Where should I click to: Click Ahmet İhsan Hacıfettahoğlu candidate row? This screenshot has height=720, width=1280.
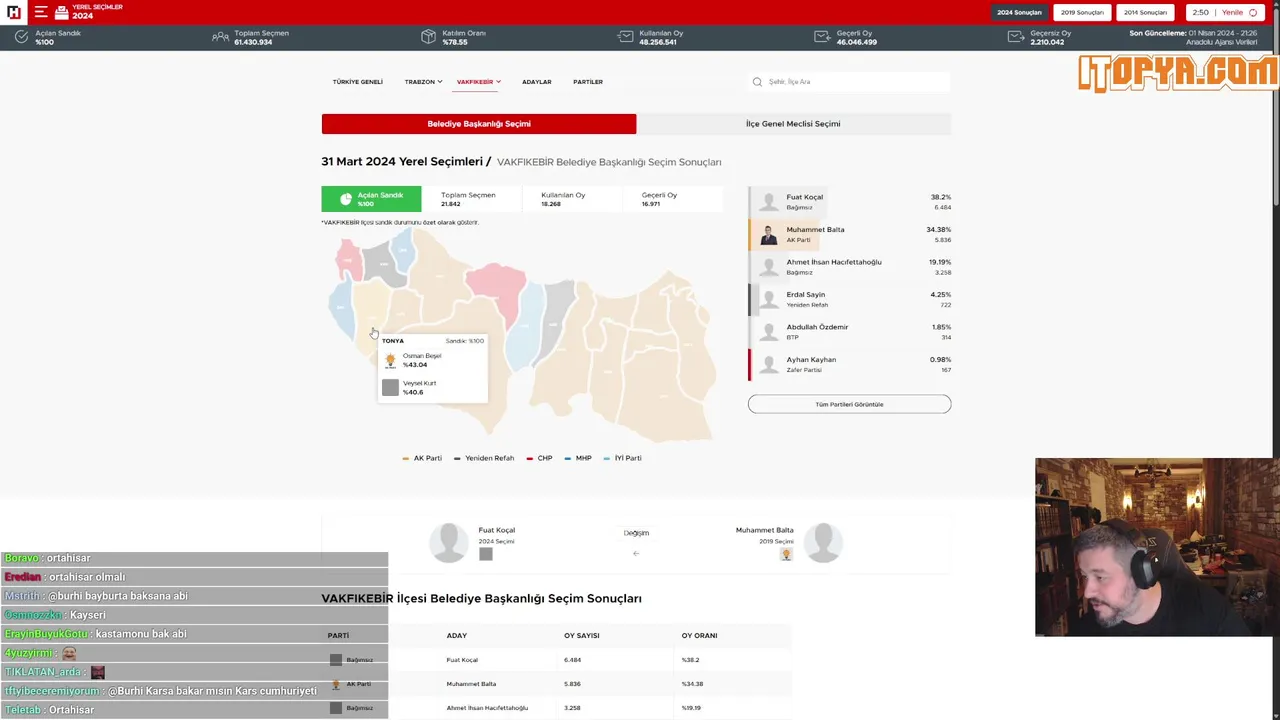(x=849, y=267)
